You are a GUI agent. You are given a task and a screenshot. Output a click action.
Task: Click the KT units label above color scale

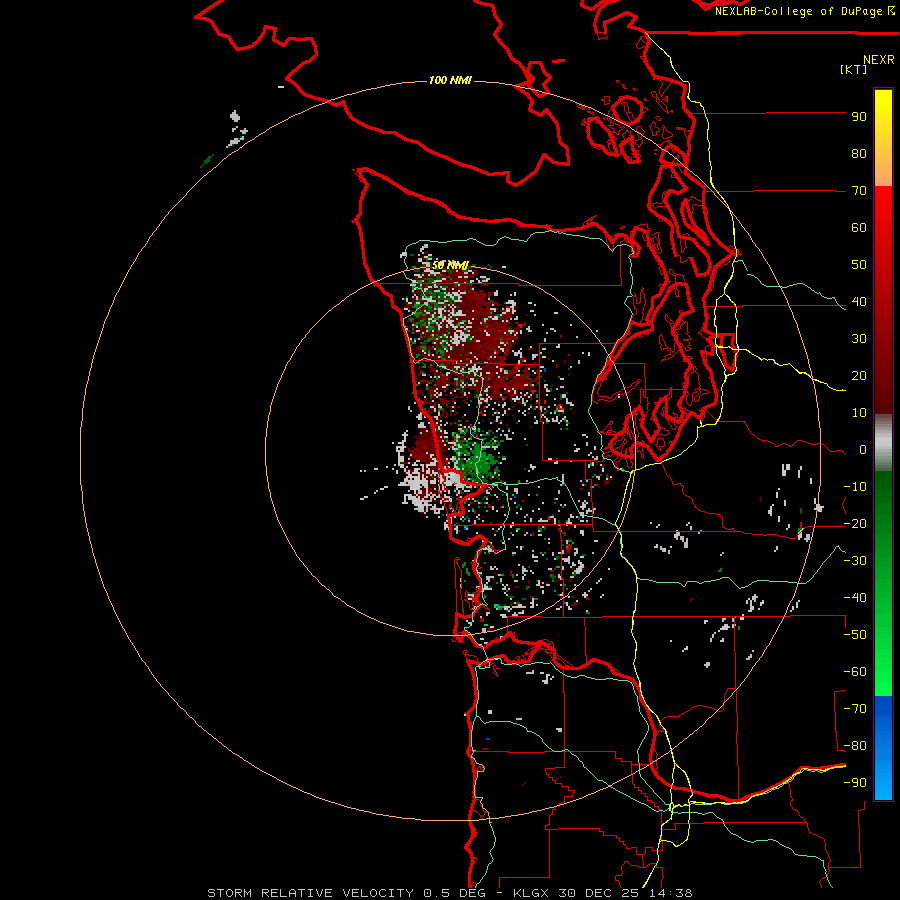tap(853, 69)
